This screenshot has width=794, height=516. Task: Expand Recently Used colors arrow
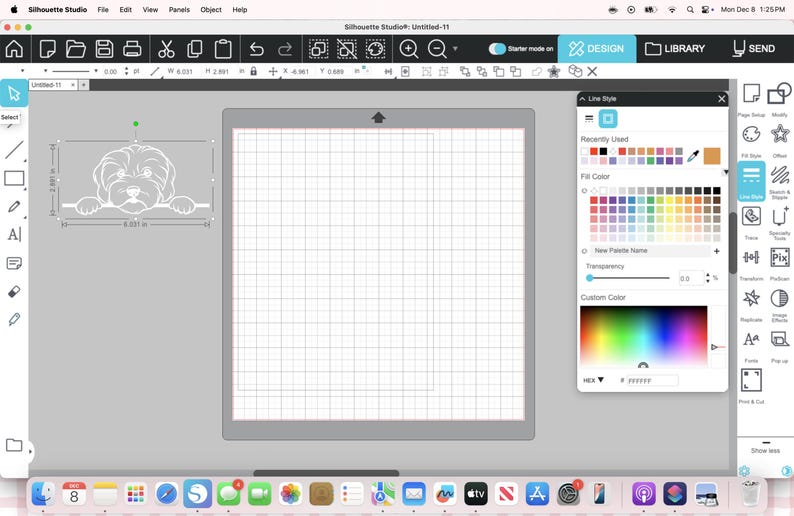[x=726, y=172]
